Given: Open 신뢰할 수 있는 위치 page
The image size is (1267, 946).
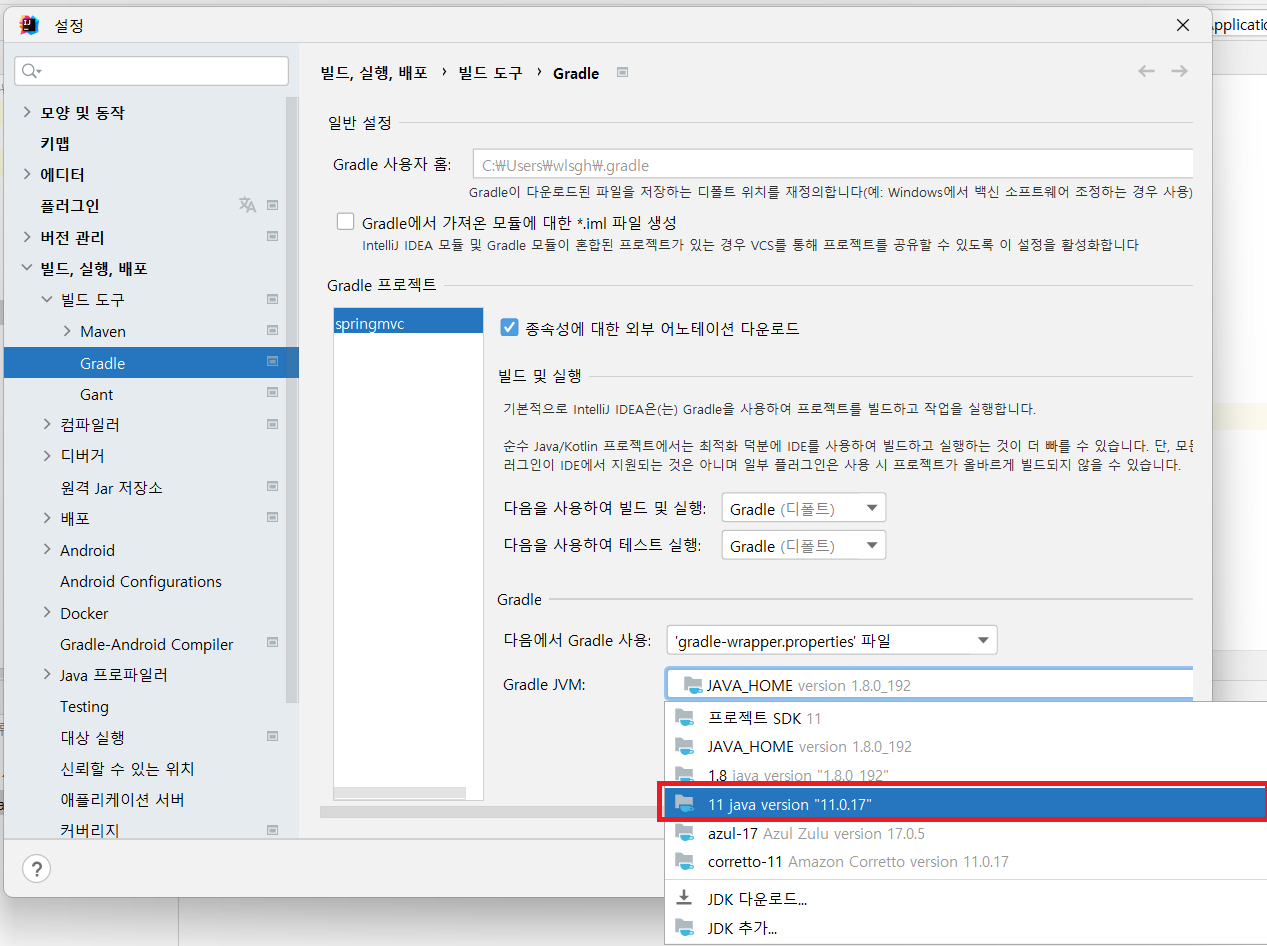Looking at the screenshot, I should point(127,768).
